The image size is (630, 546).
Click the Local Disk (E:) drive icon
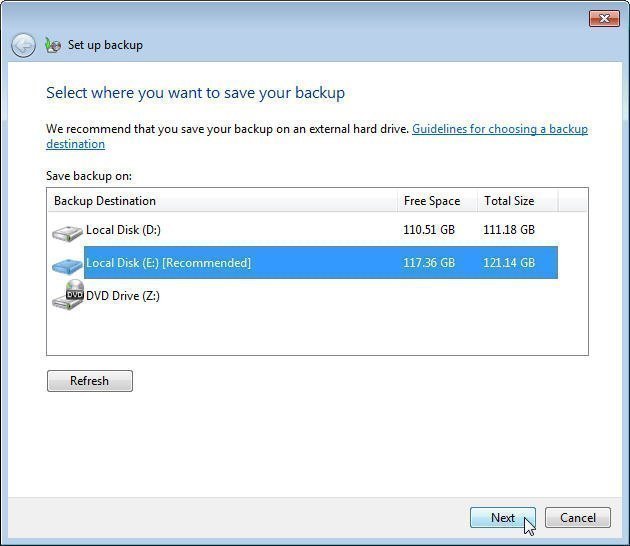point(67,265)
